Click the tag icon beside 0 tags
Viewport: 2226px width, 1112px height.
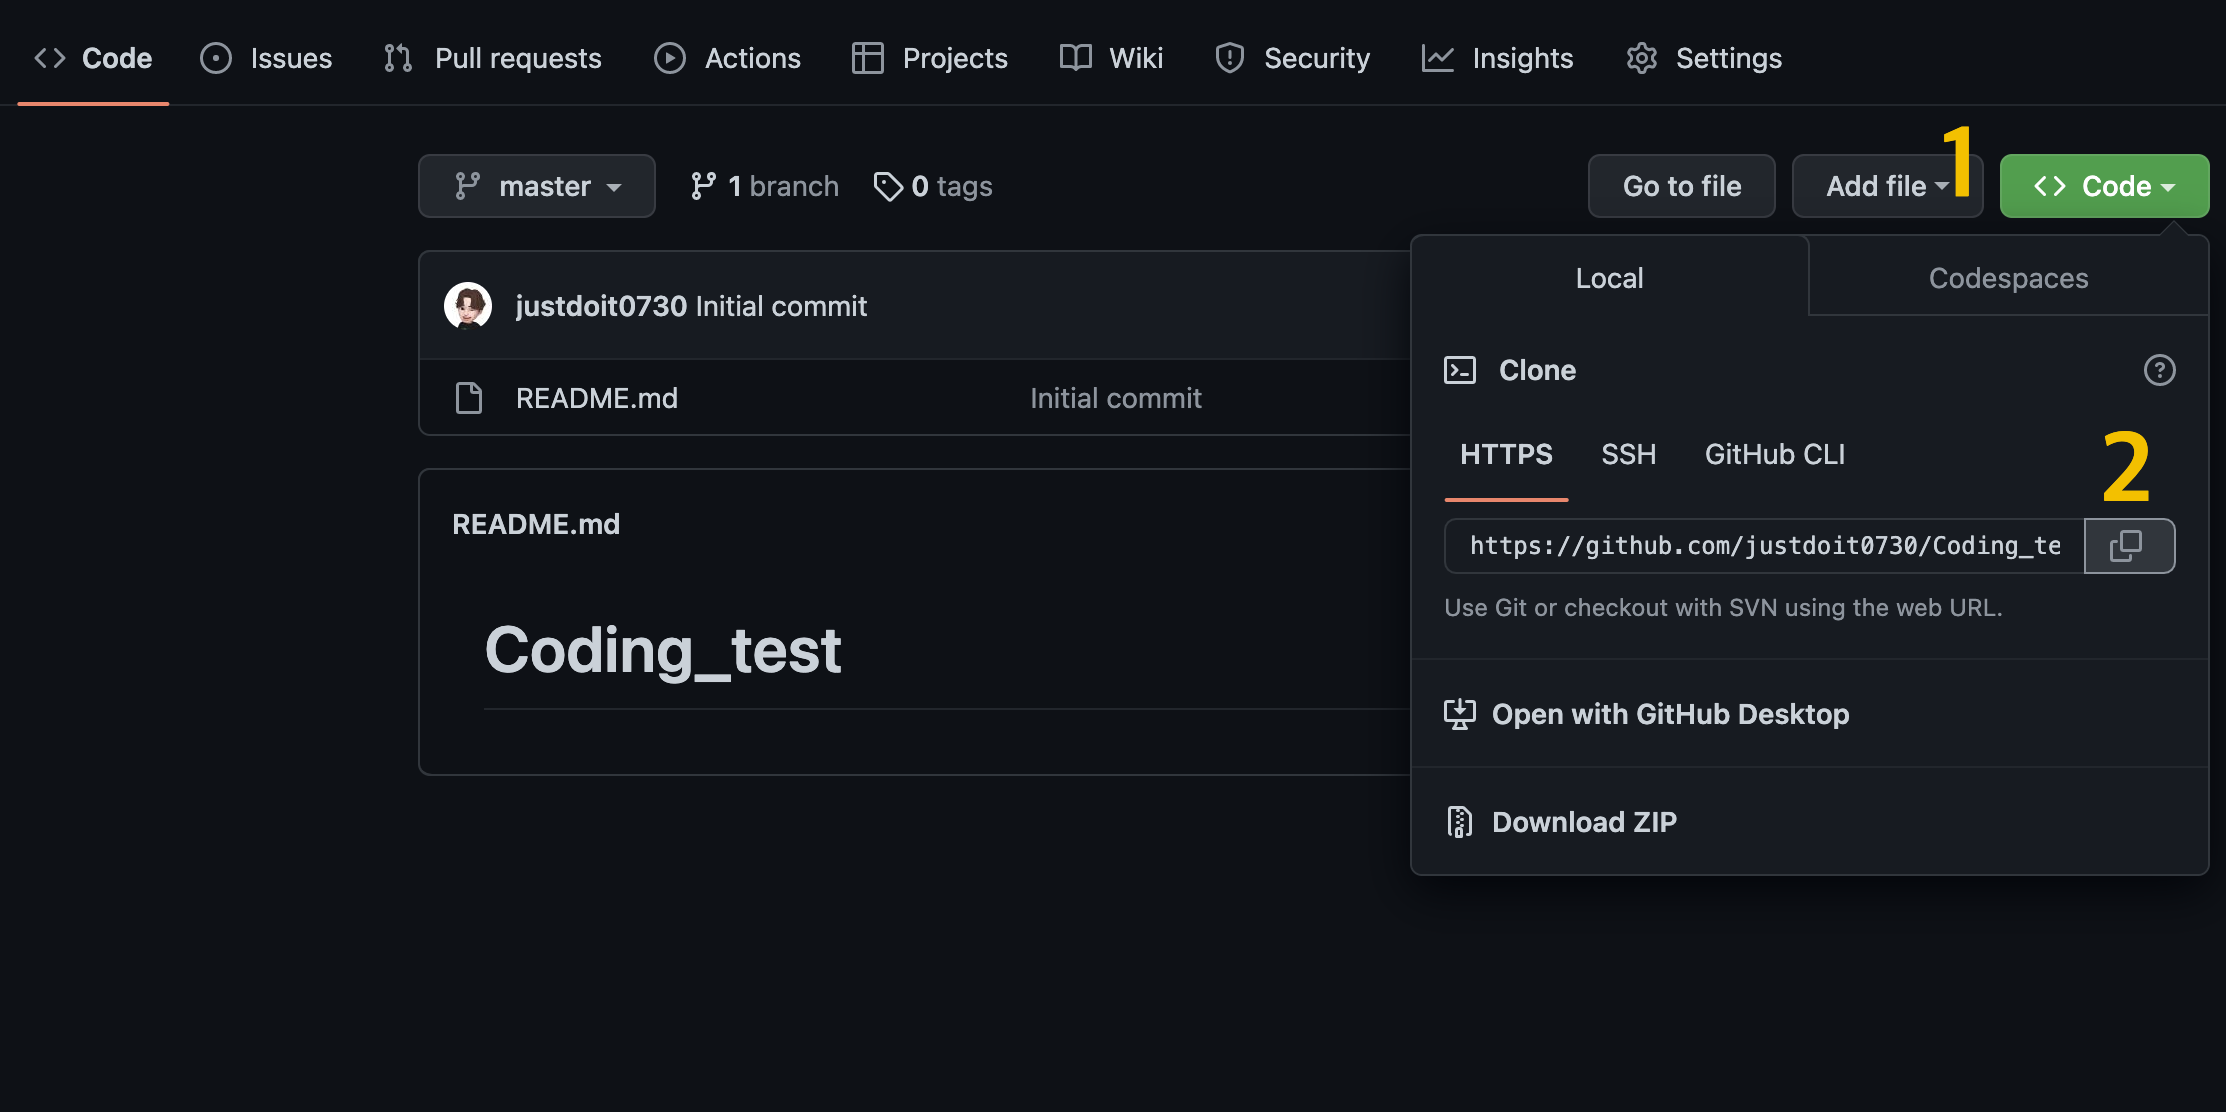(888, 186)
